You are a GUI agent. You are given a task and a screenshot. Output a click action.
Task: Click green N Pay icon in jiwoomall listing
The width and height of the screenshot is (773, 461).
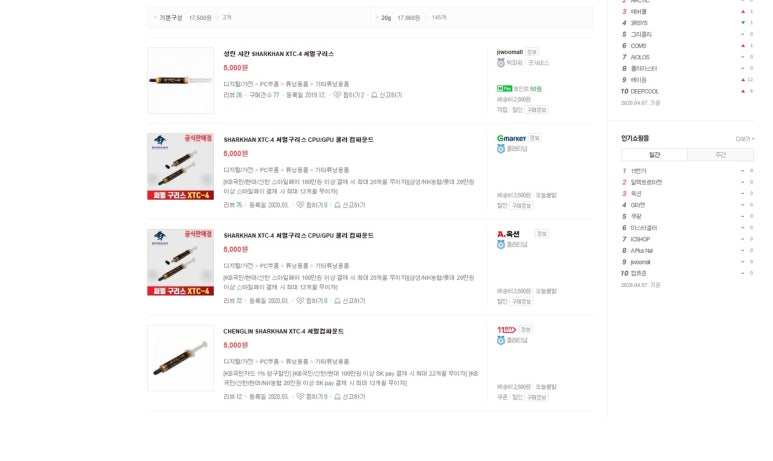pos(504,89)
